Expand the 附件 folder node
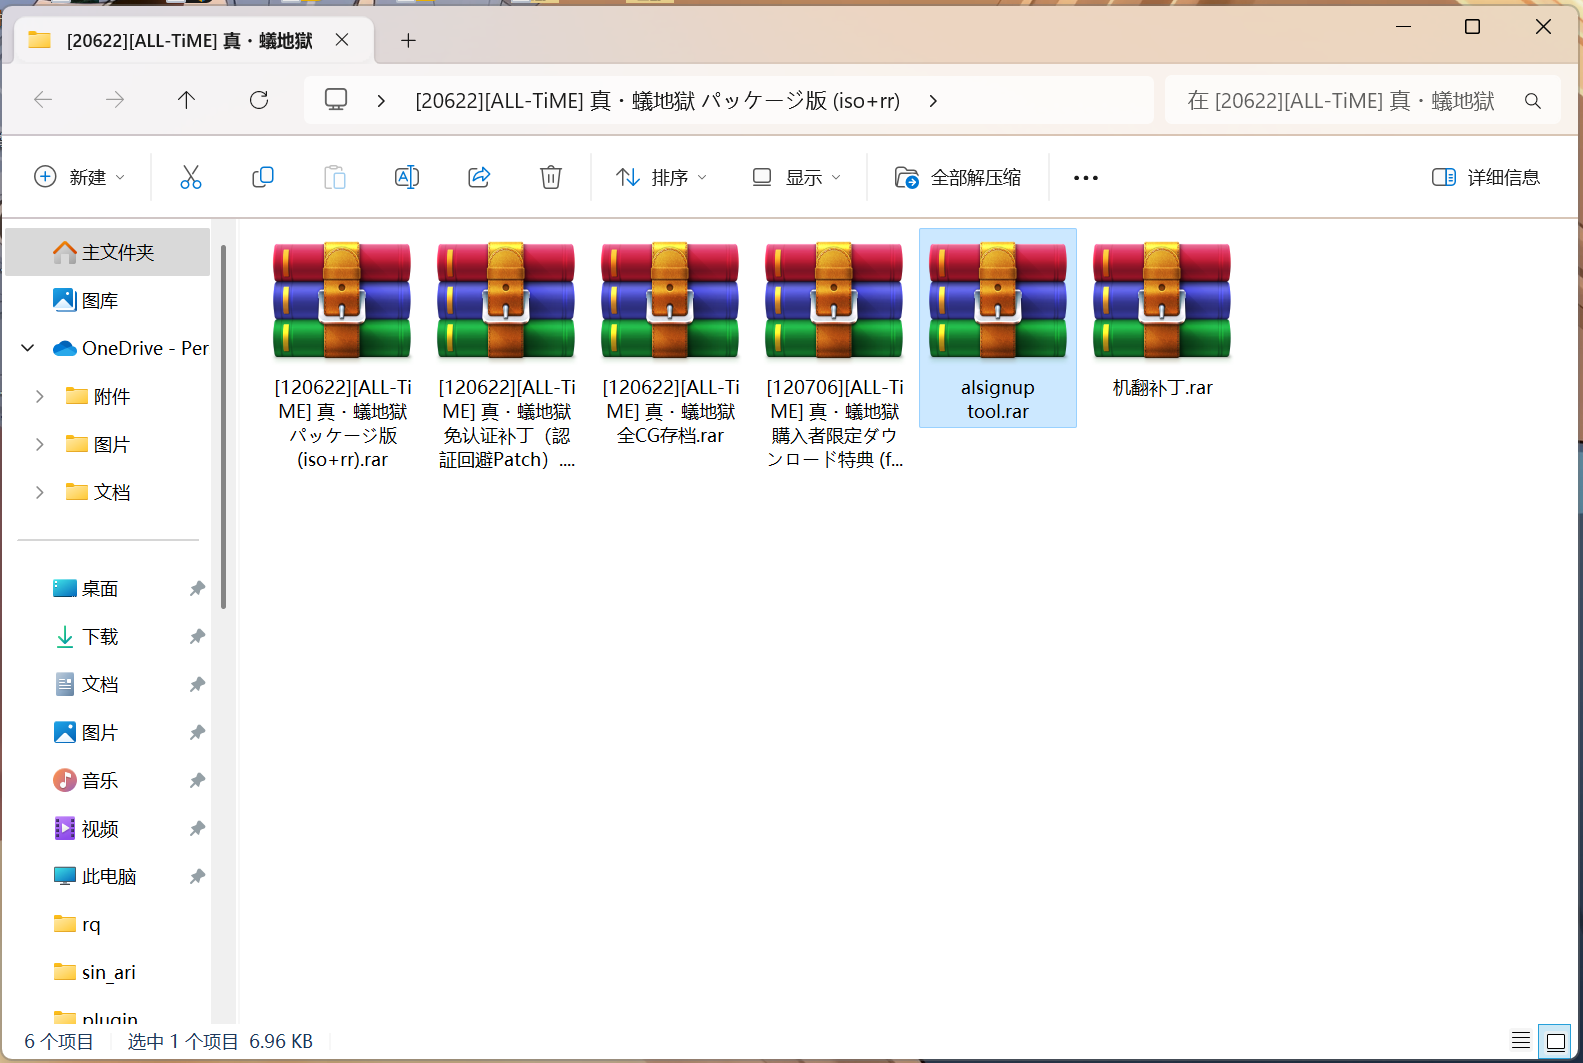The image size is (1583, 1063). coord(39,396)
